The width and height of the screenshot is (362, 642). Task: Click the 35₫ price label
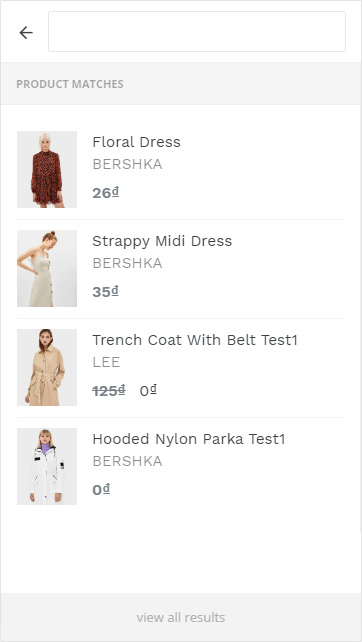coord(106,292)
